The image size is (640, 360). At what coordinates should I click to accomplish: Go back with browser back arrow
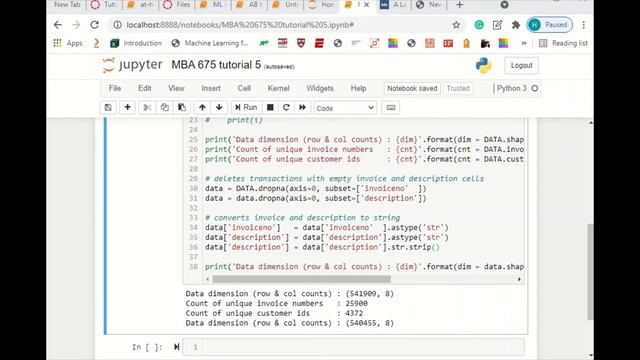coord(58,25)
